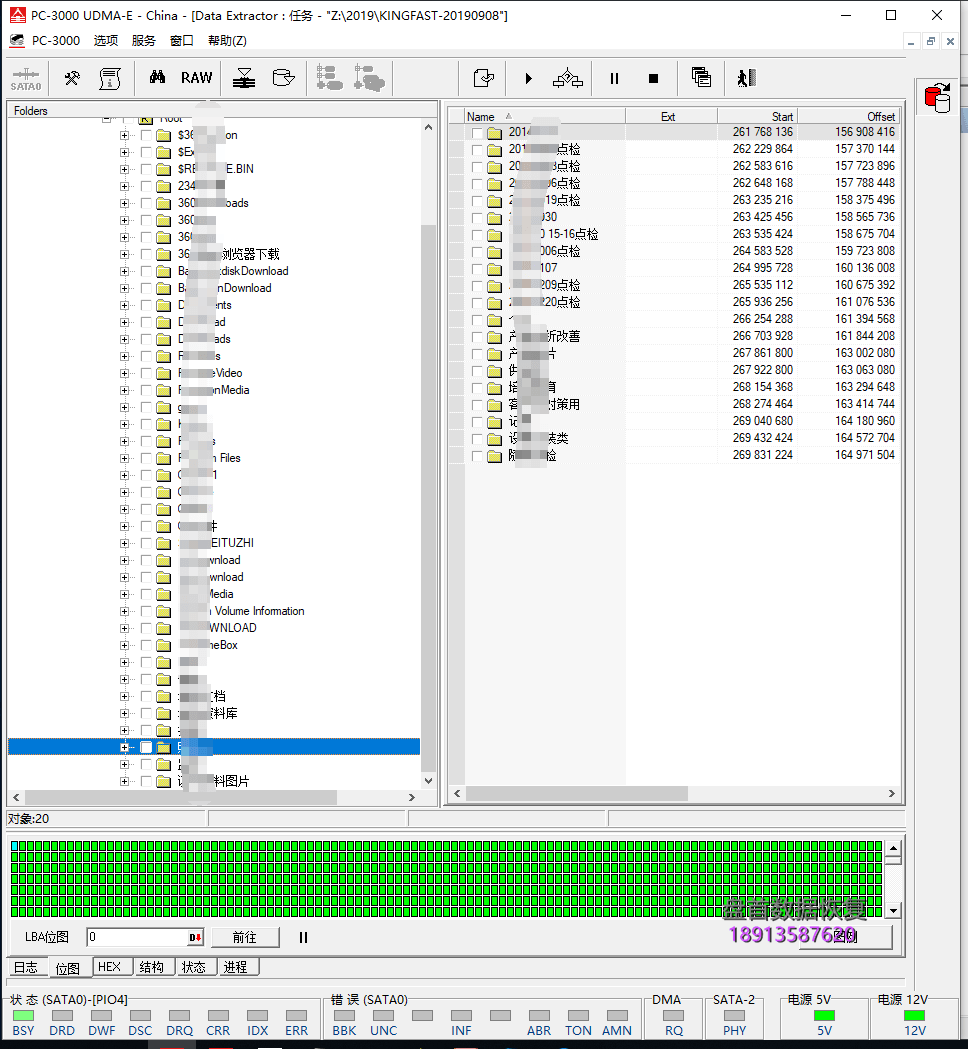Image resolution: width=968 pixels, height=1049 pixels.
Task: Click the pause icon in top toolbar
Action: coord(614,78)
